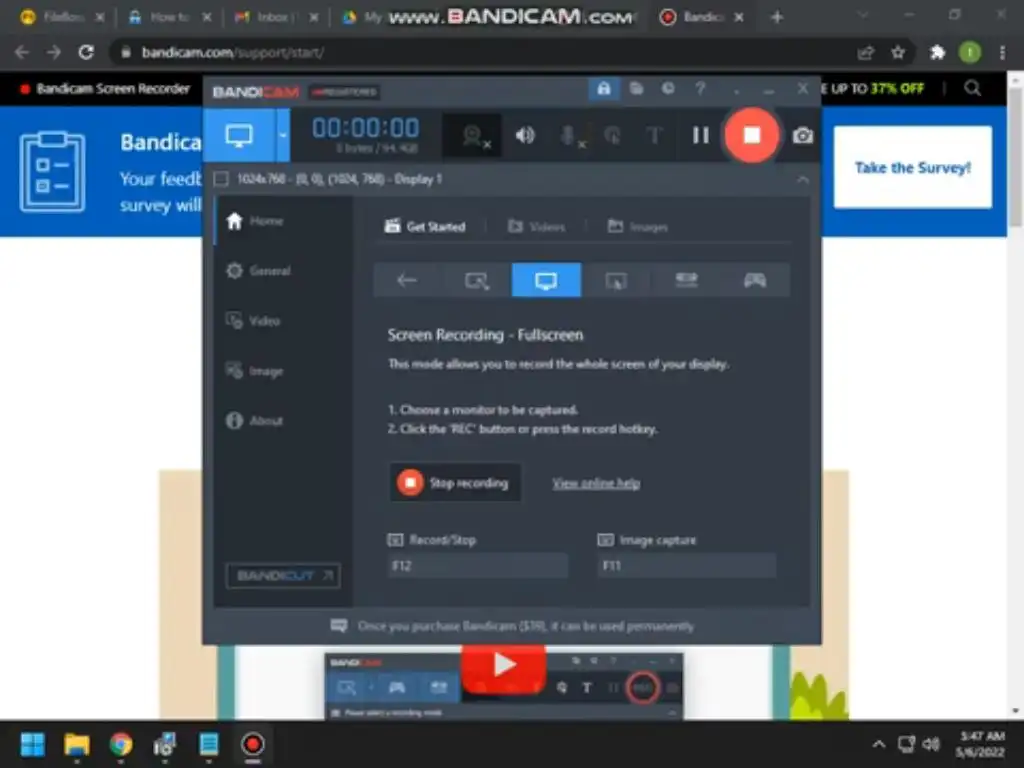This screenshot has height=768, width=1024.
Task: Click the lock icon in Bandicam title bar
Action: click(x=603, y=89)
